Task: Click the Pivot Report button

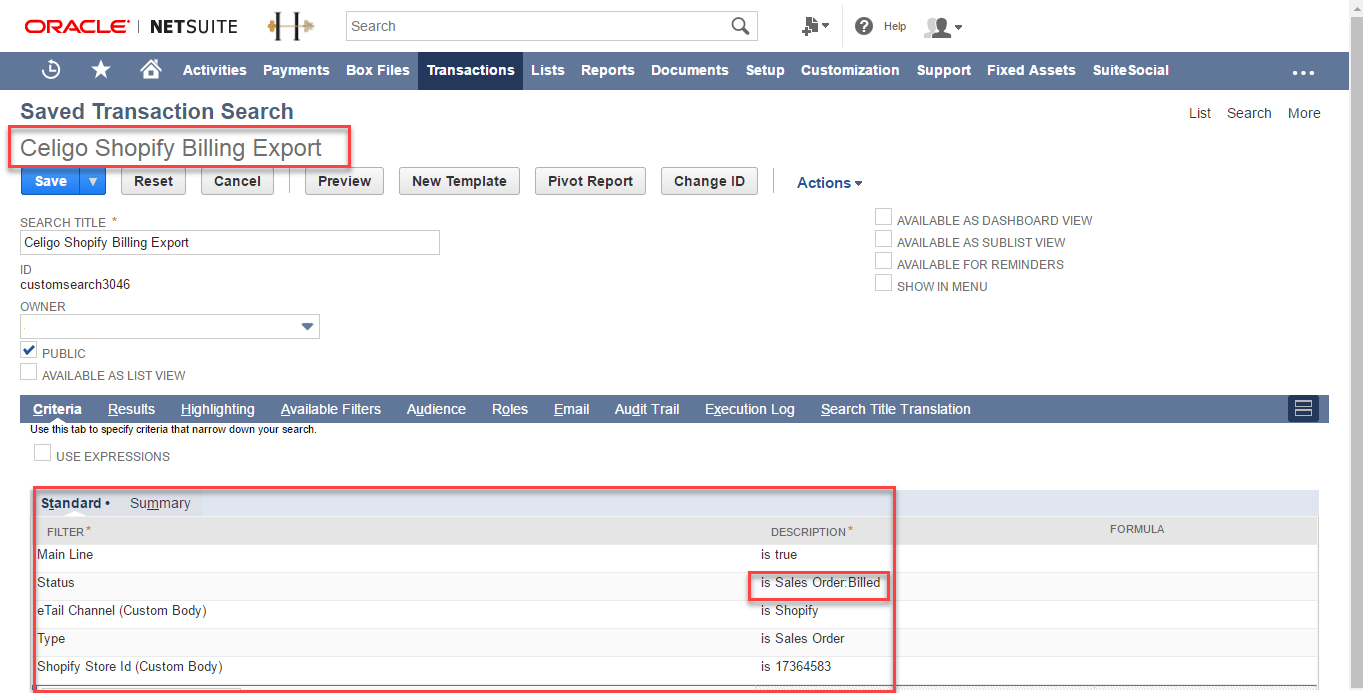Action: pos(591,181)
